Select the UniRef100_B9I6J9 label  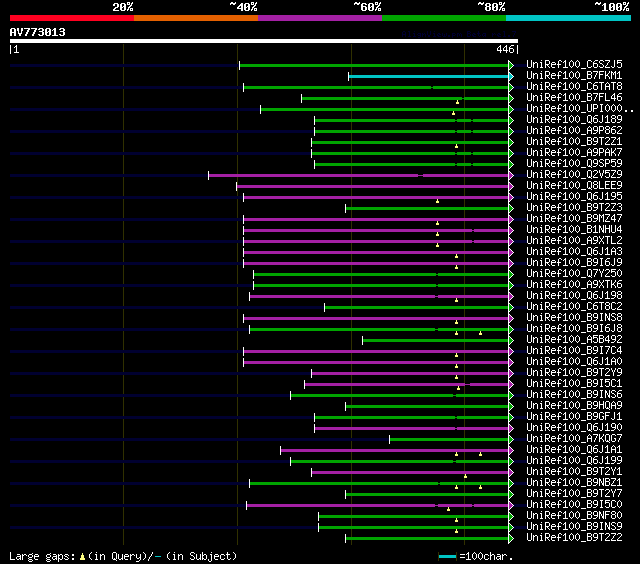tap(574, 263)
